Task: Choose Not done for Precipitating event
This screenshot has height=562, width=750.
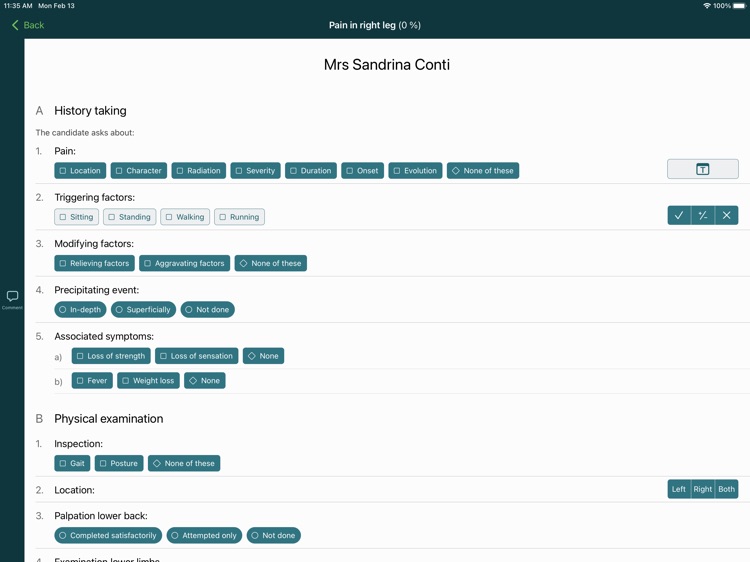Action: 208,309
